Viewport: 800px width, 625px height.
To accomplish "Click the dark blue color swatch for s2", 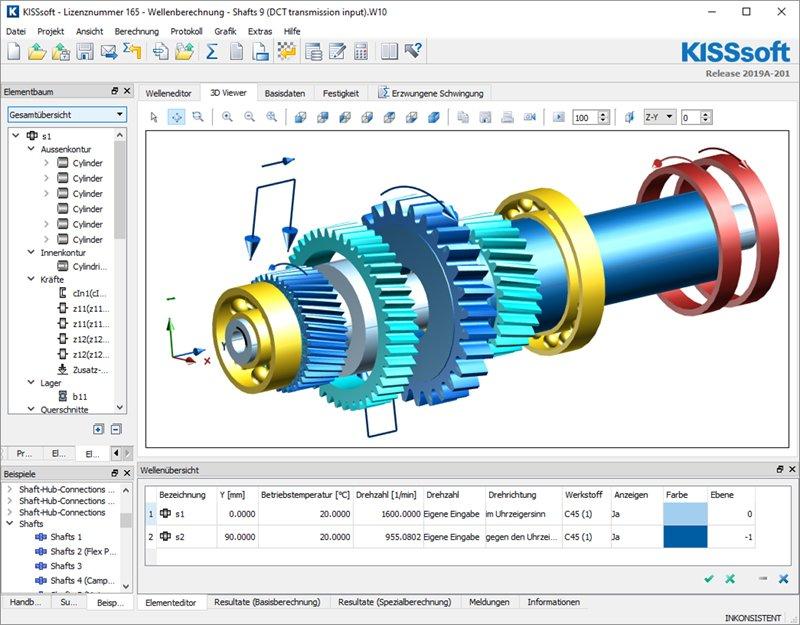I will [685, 537].
